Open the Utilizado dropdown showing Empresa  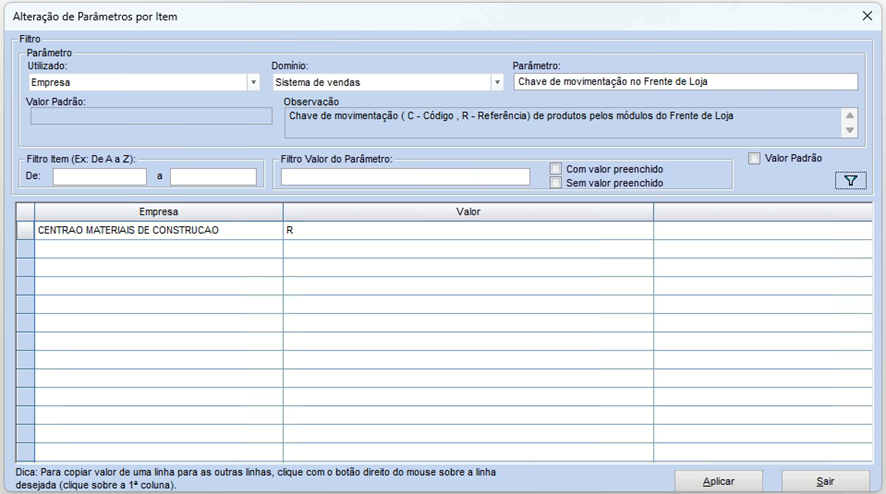click(x=253, y=82)
